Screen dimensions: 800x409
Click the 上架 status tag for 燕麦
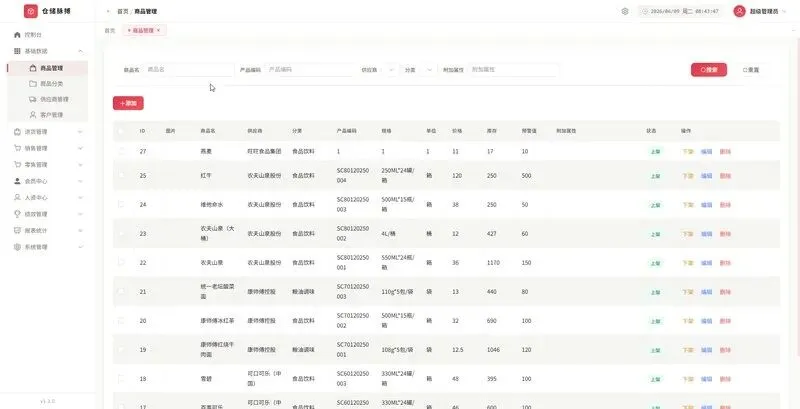tap(655, 151)
